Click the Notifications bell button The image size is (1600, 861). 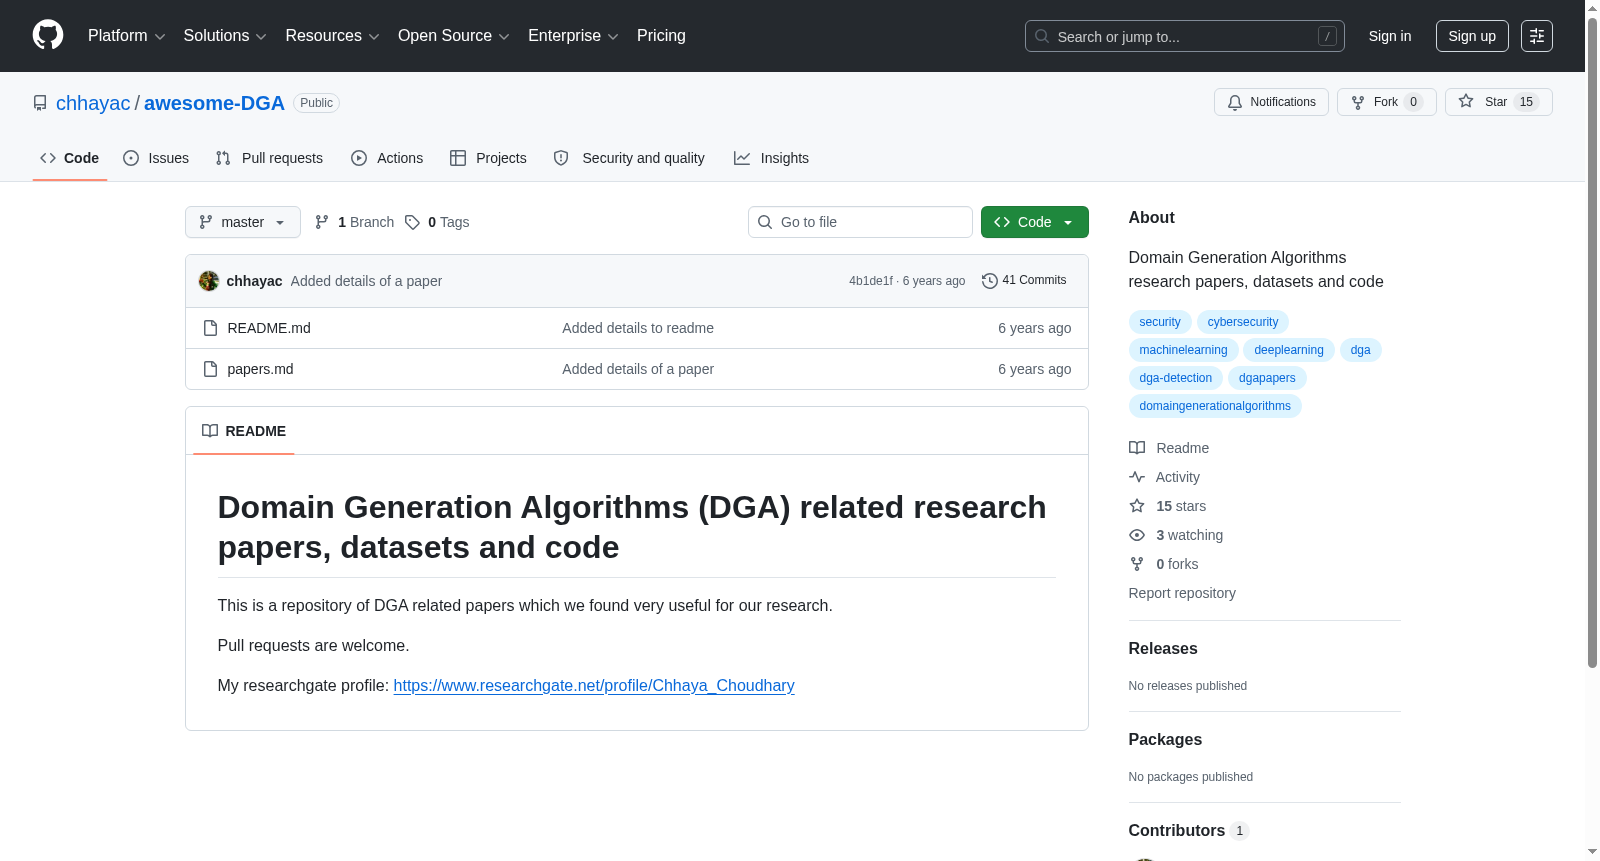point(1271,102)
